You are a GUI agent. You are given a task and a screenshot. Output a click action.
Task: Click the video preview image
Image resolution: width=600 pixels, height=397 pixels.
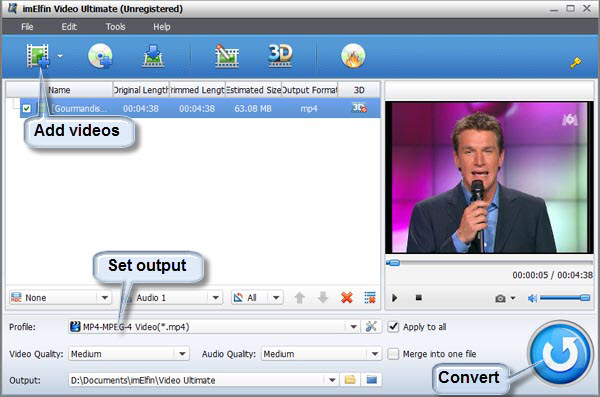[489, 177]
